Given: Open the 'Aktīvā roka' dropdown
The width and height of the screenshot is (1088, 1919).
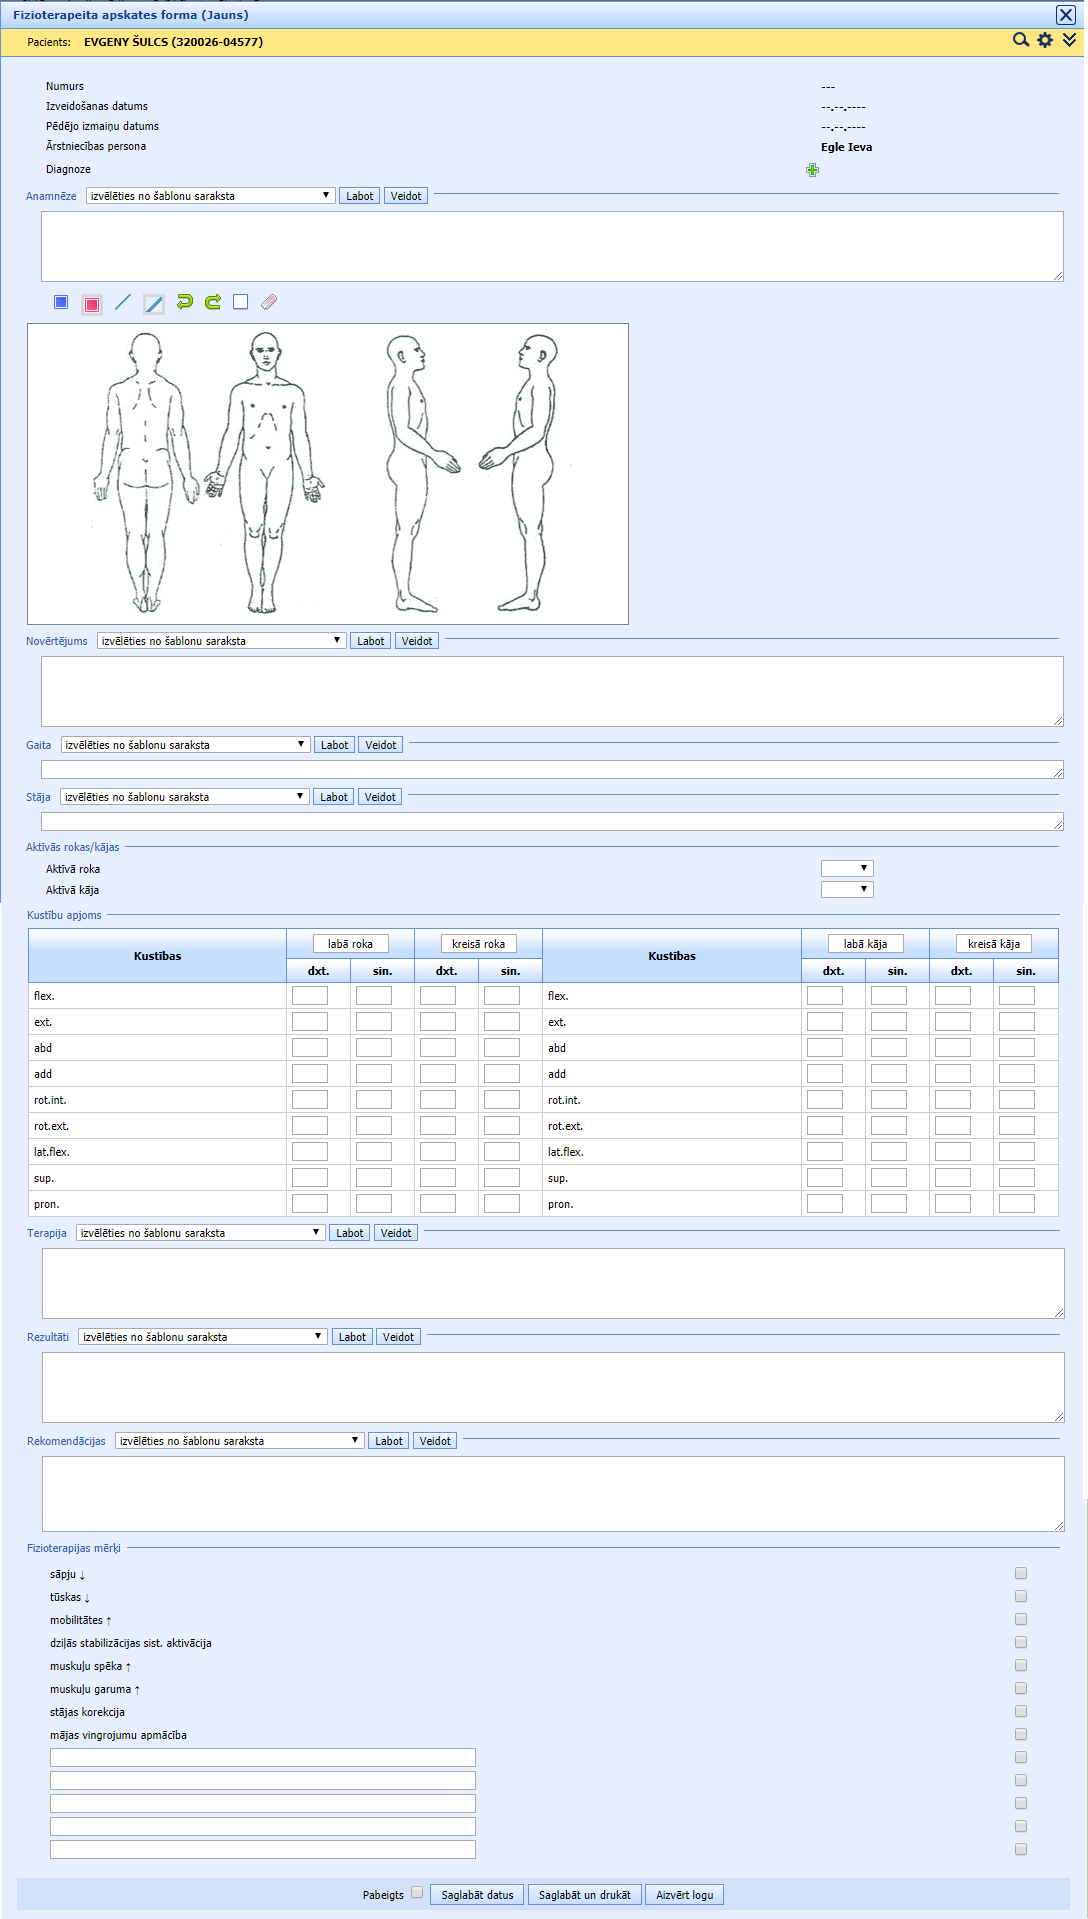Looking at the screenshot, I should [x=847, y=869].
